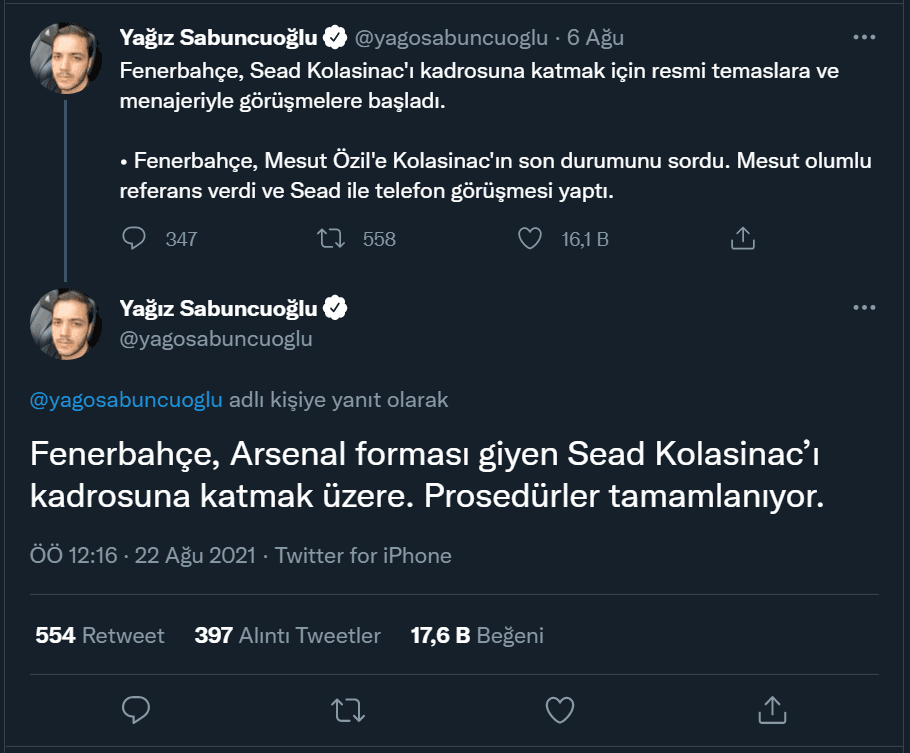The image size is (910, 753).
Task: Open Yağız Sabuncuoğlu's name on the main tweet
Action: pyautogui.click(x=218, y=308)
